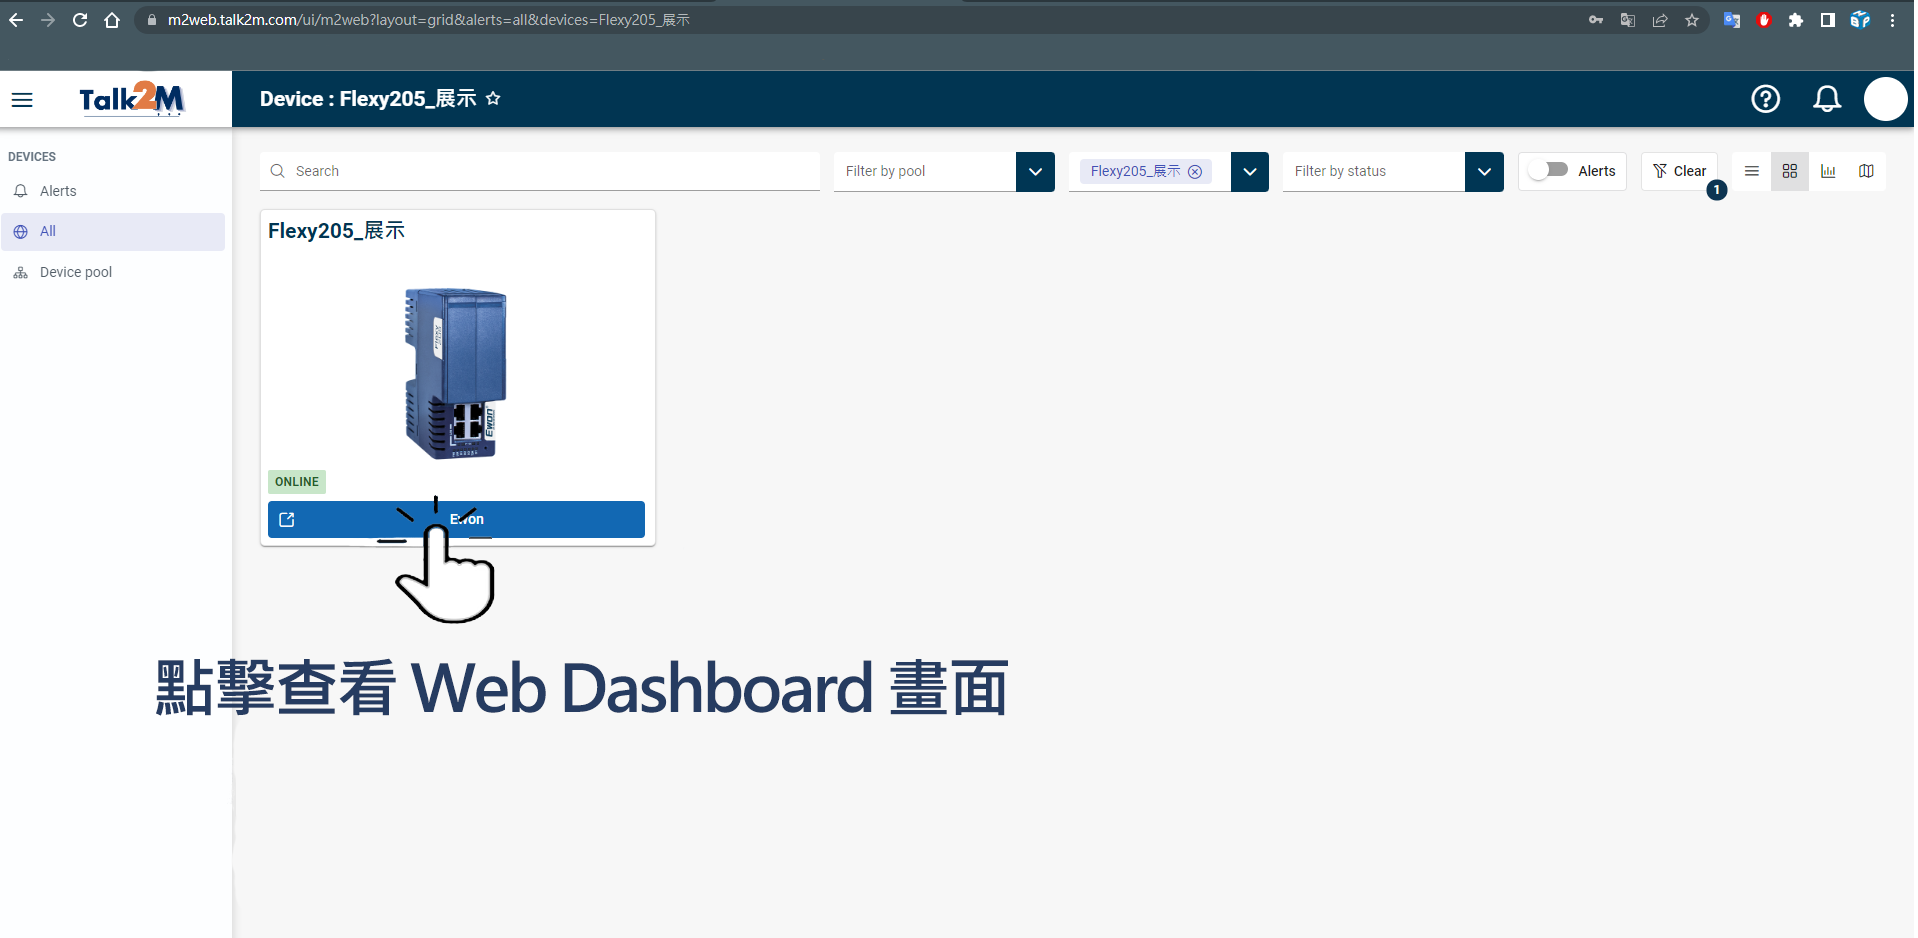This screenshot has width=1918, height=938.
Task: Click the browser address bar URL
Action: [429, 20]
